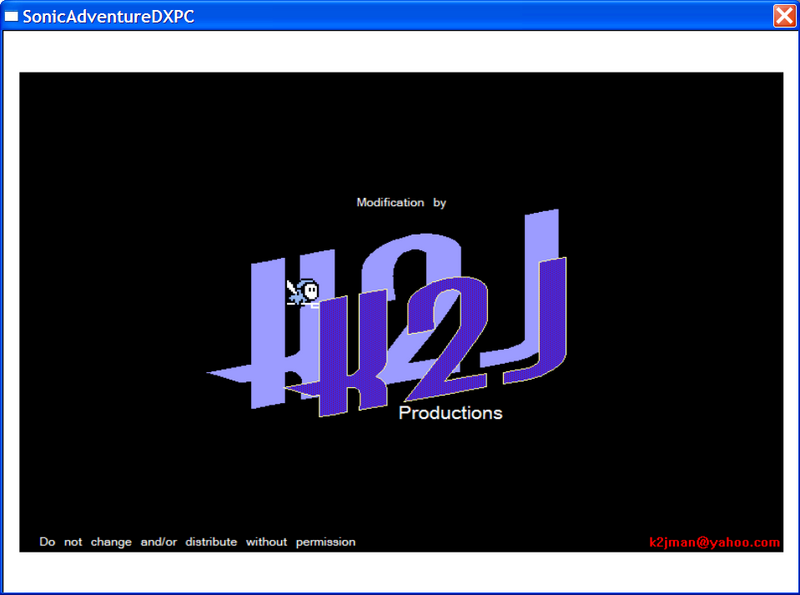The width and height of the screenshot is (800, 595).
Task: Click the words "and/or" in bottom notice
Action: [x=158, y=542]
